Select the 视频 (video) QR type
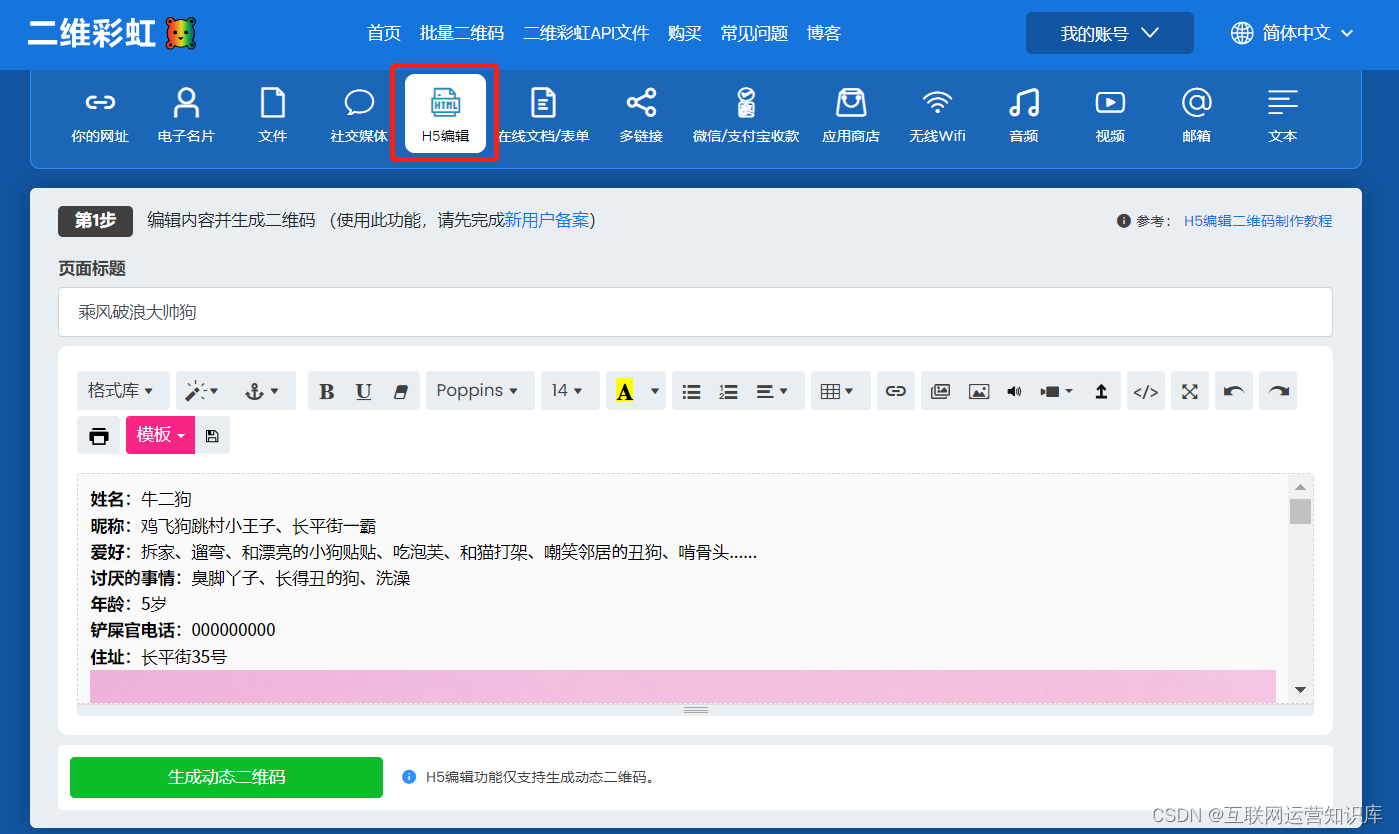 [1110, 114]
